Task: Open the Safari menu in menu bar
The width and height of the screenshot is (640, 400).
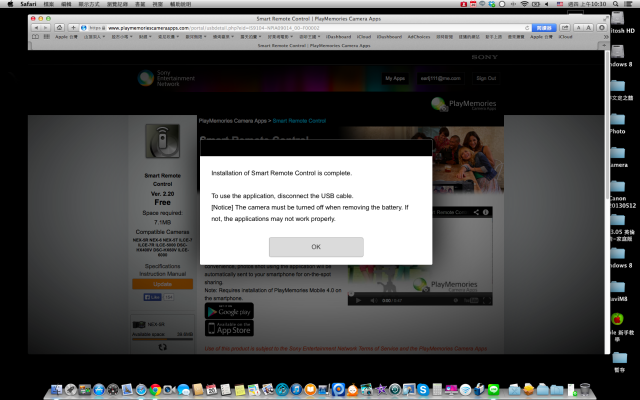Action: click(x=28, y=4)
